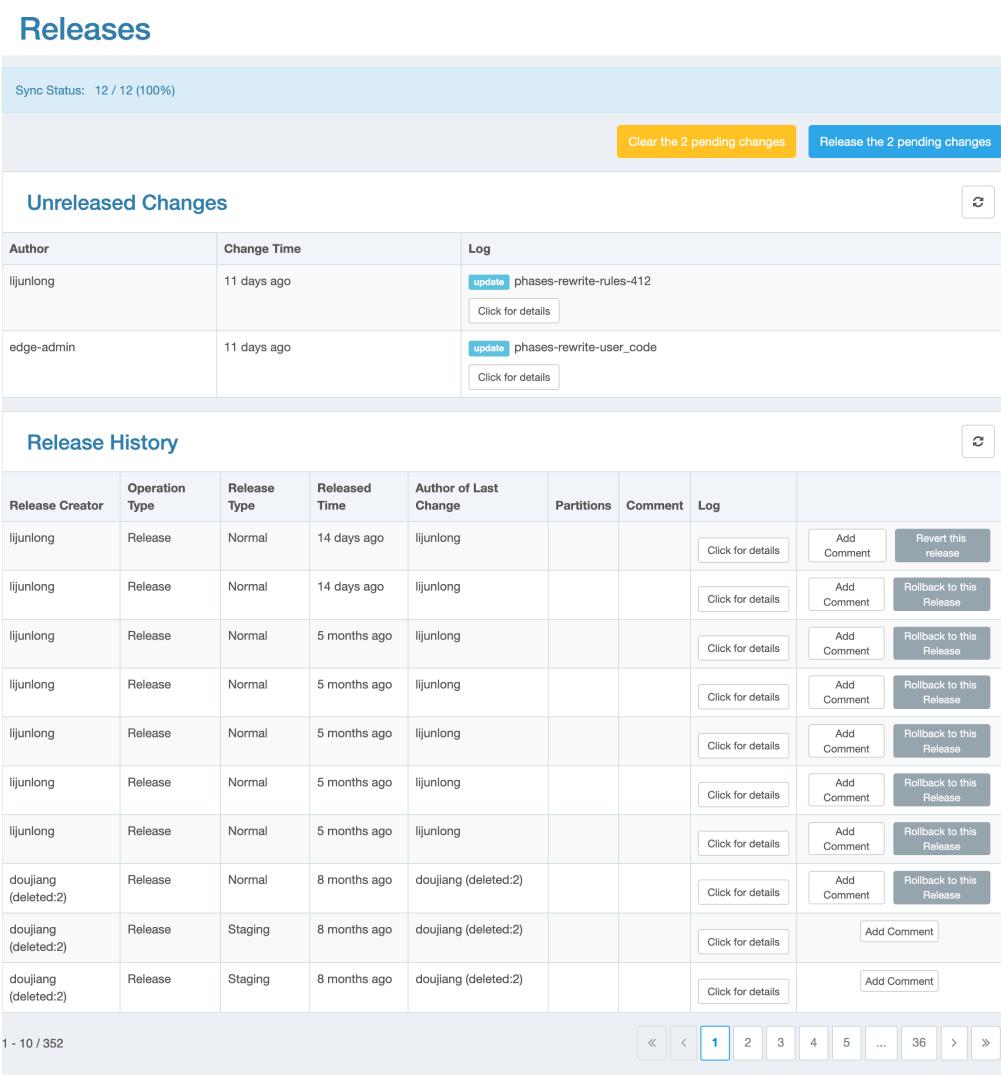Click the update badge beside phases-rewrite-user_code
The width and height of the screenshot is (1001, 1076).
tap(488, 348)
